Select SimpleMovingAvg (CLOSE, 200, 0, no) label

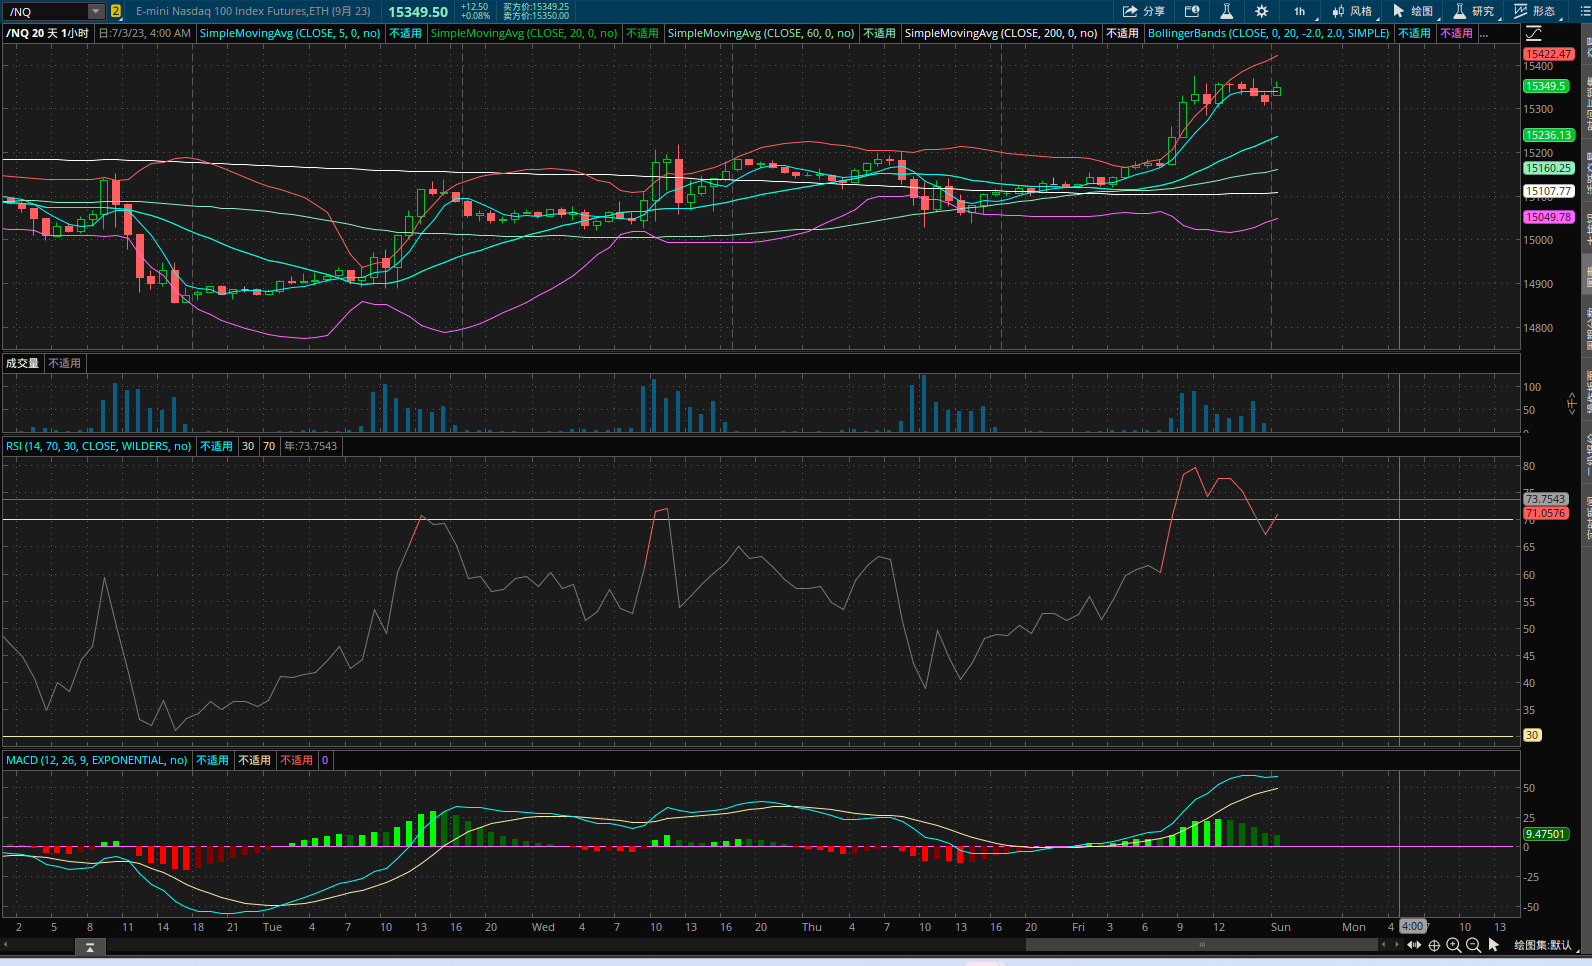coord(1001,33)
